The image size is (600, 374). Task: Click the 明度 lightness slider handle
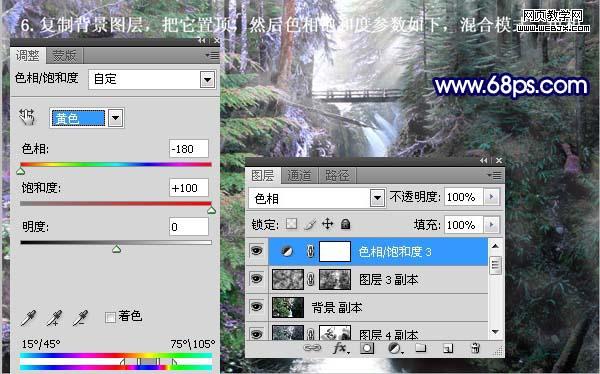point(116,249)
